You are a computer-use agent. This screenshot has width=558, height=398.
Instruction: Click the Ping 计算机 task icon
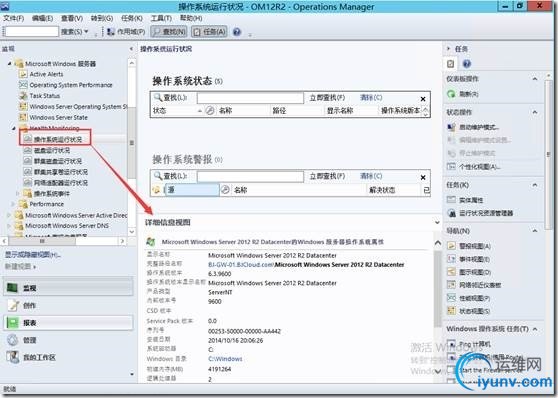(451, 344)
